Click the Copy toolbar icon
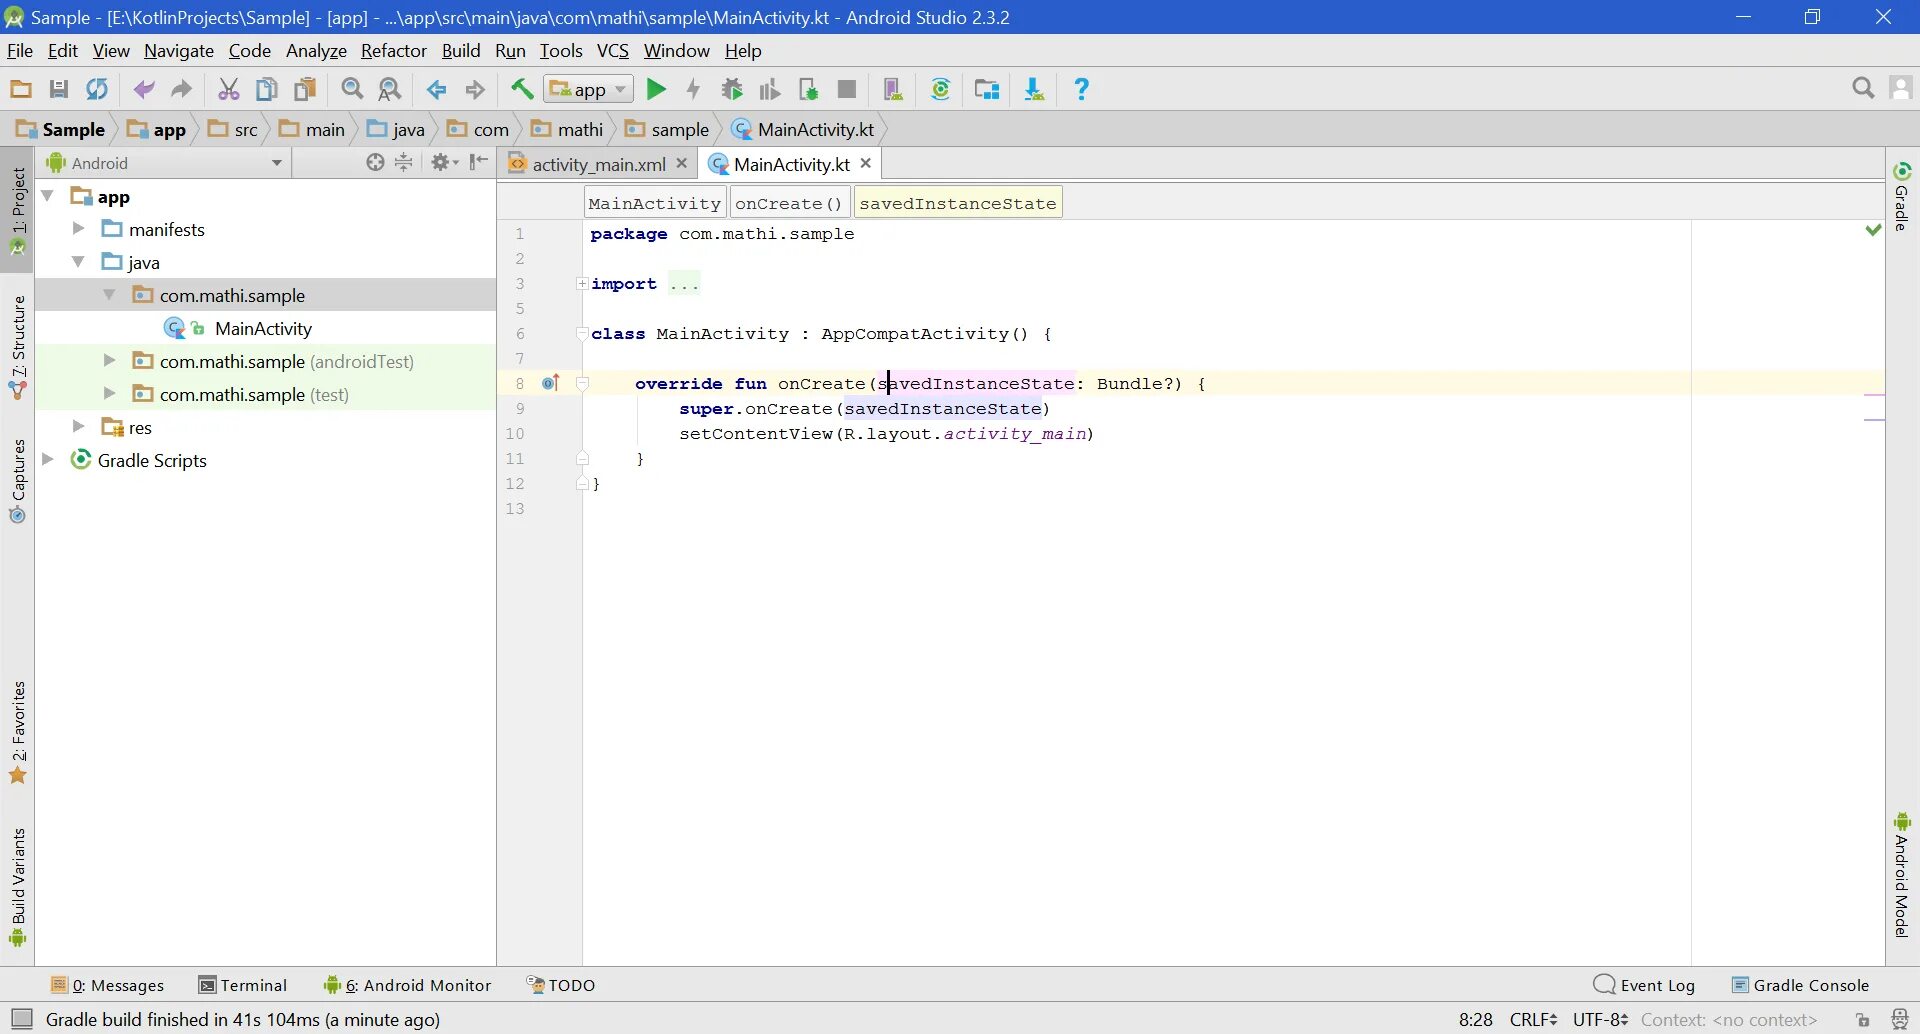This screenshot has width=1920, height=1034. click(x=267, y=90)
